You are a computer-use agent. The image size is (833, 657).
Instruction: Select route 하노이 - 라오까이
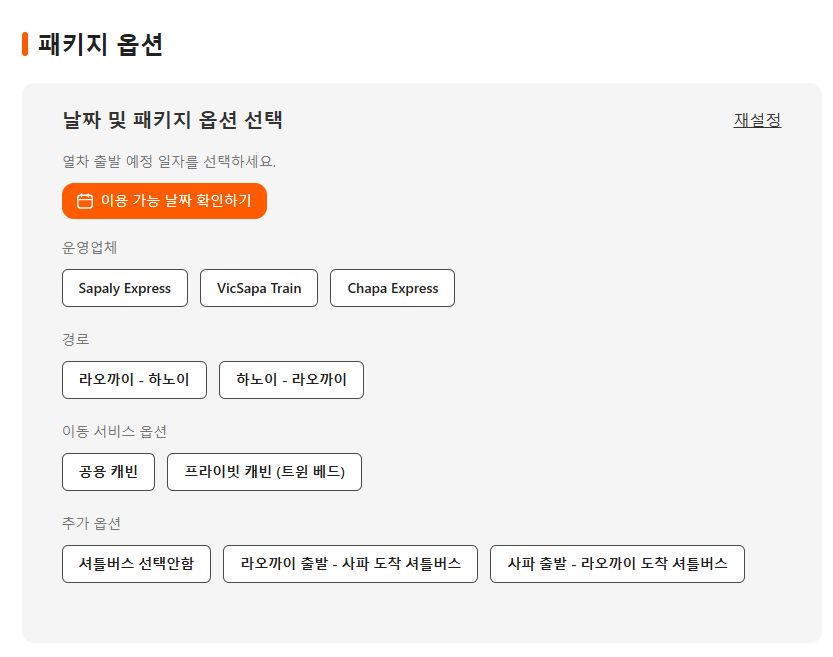[291, 380]
